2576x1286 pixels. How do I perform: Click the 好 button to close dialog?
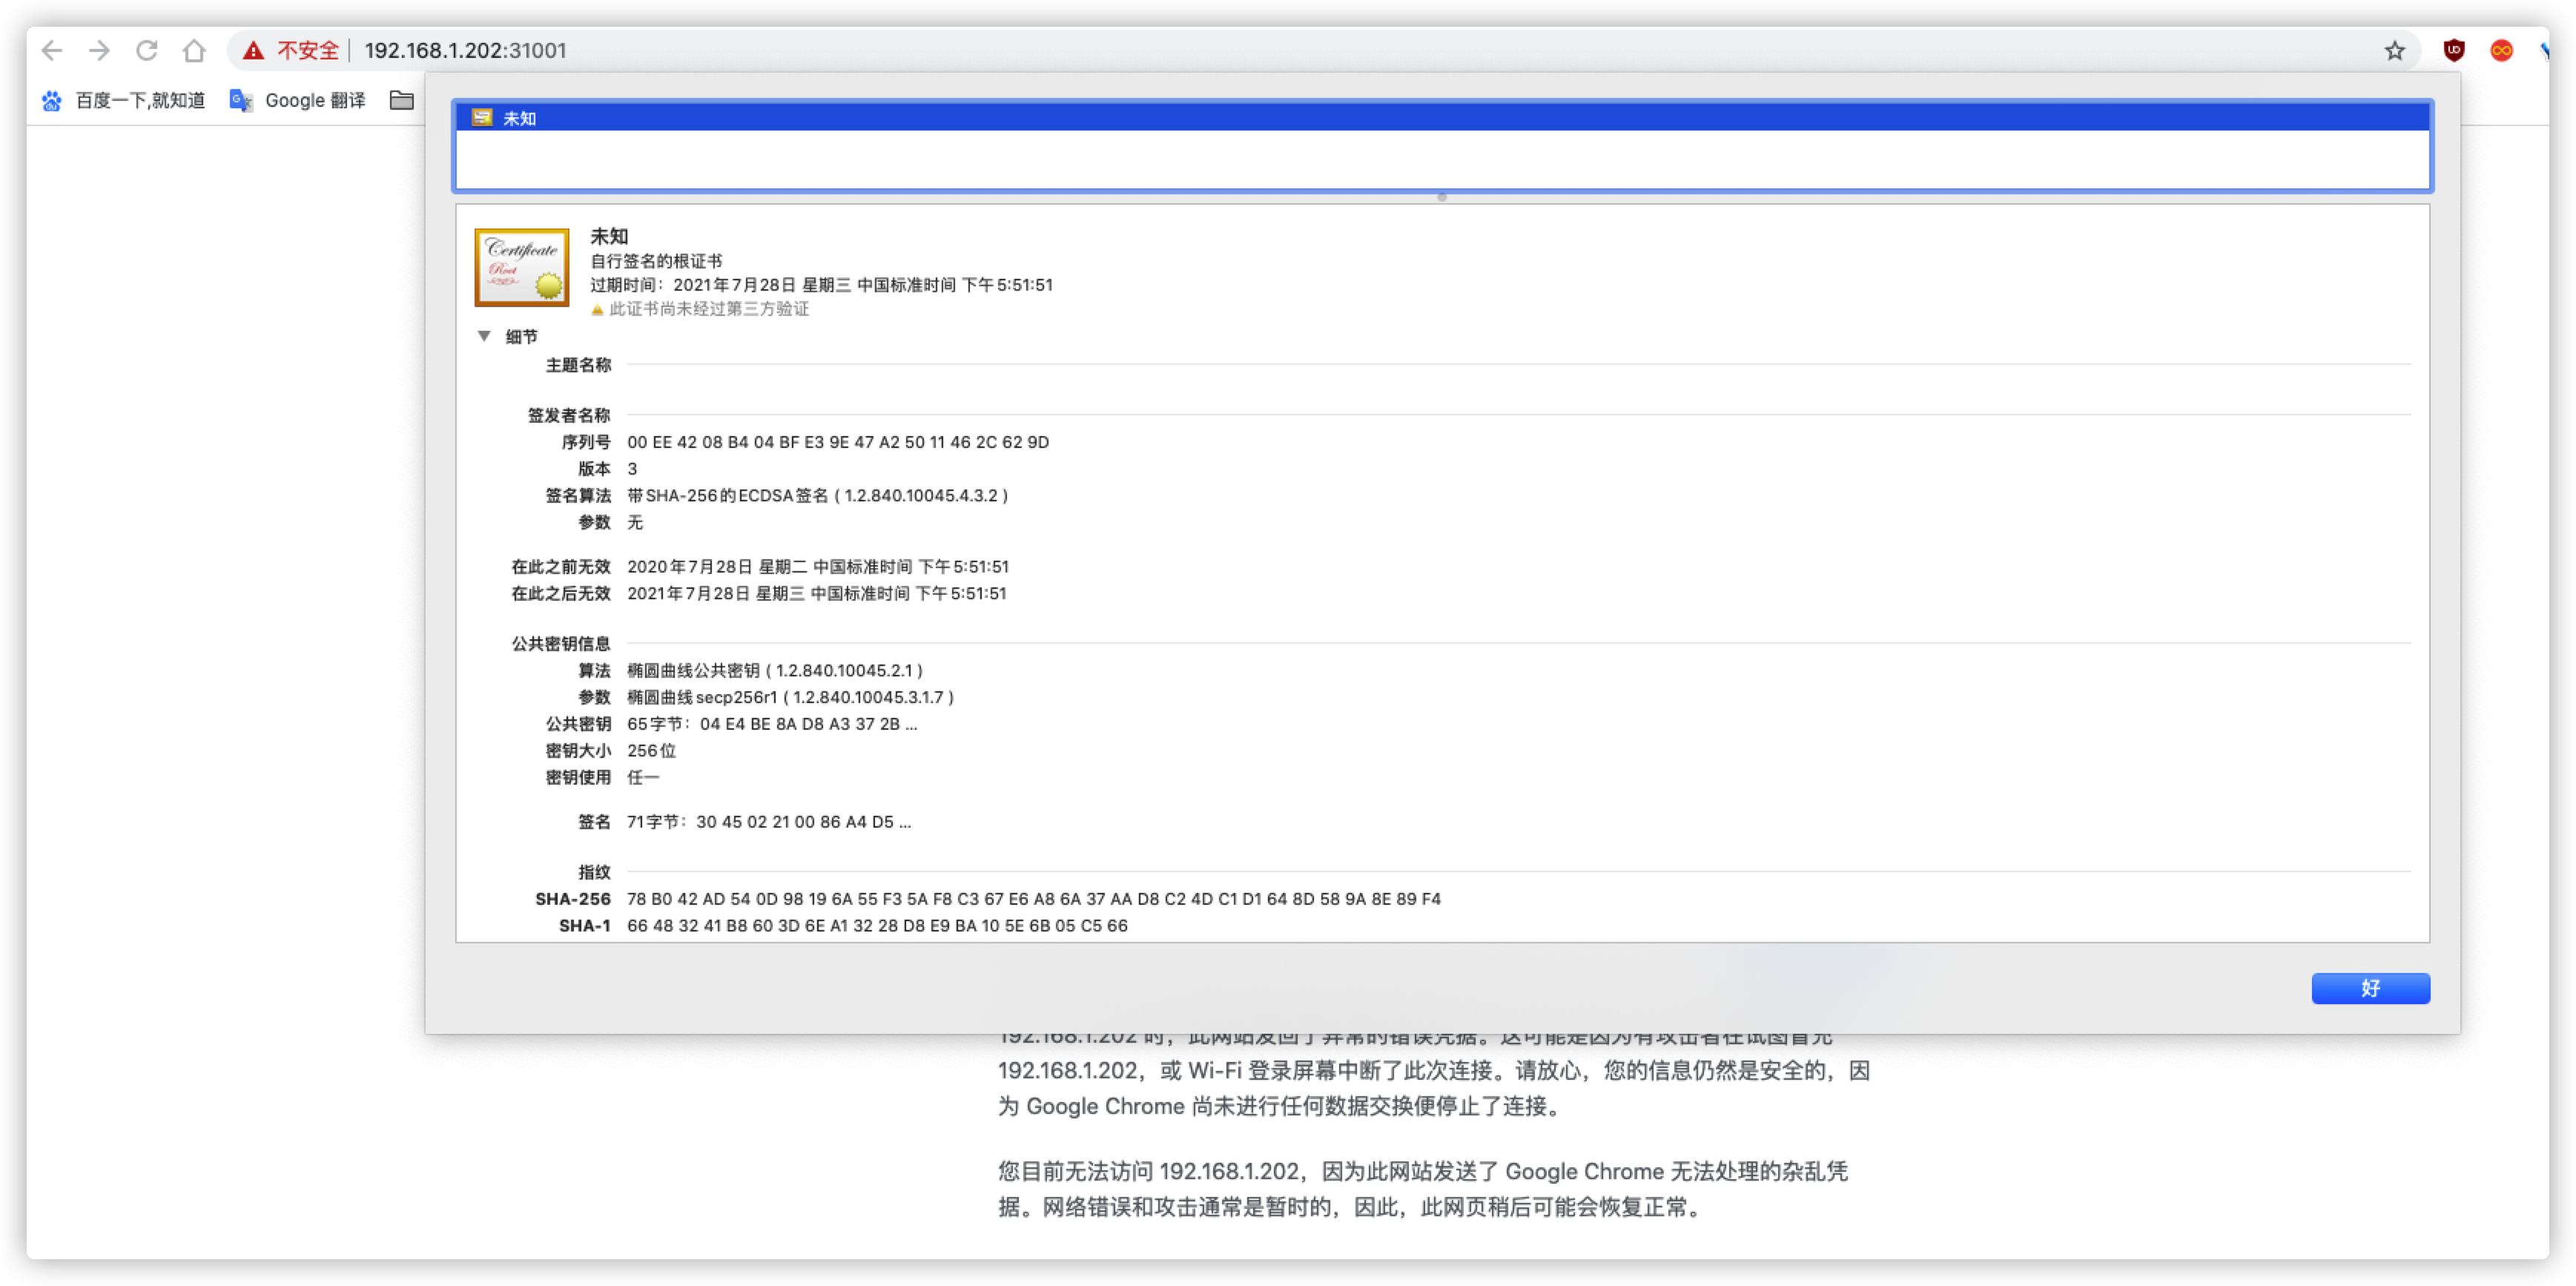coord(2370,988)
